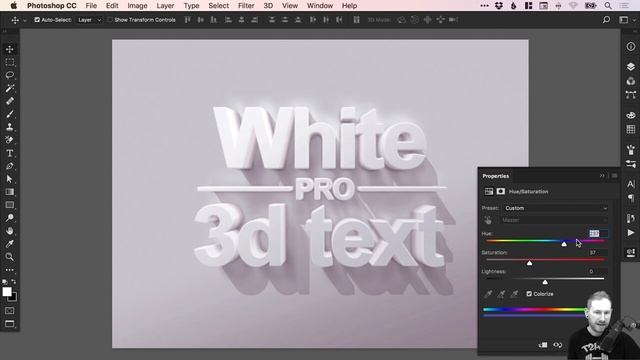
Task: Select the Magic Wand tool
Action: click(x=9, y=88)
